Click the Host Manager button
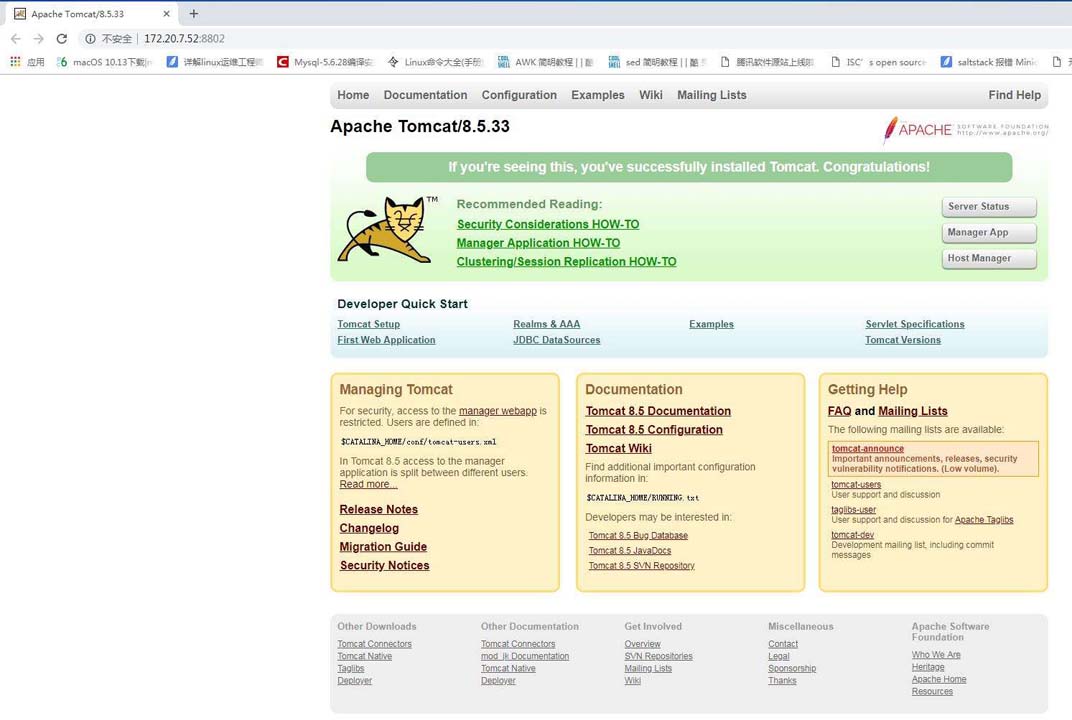The height and width of the screenshot is (720, 1072). click(989, 258)
